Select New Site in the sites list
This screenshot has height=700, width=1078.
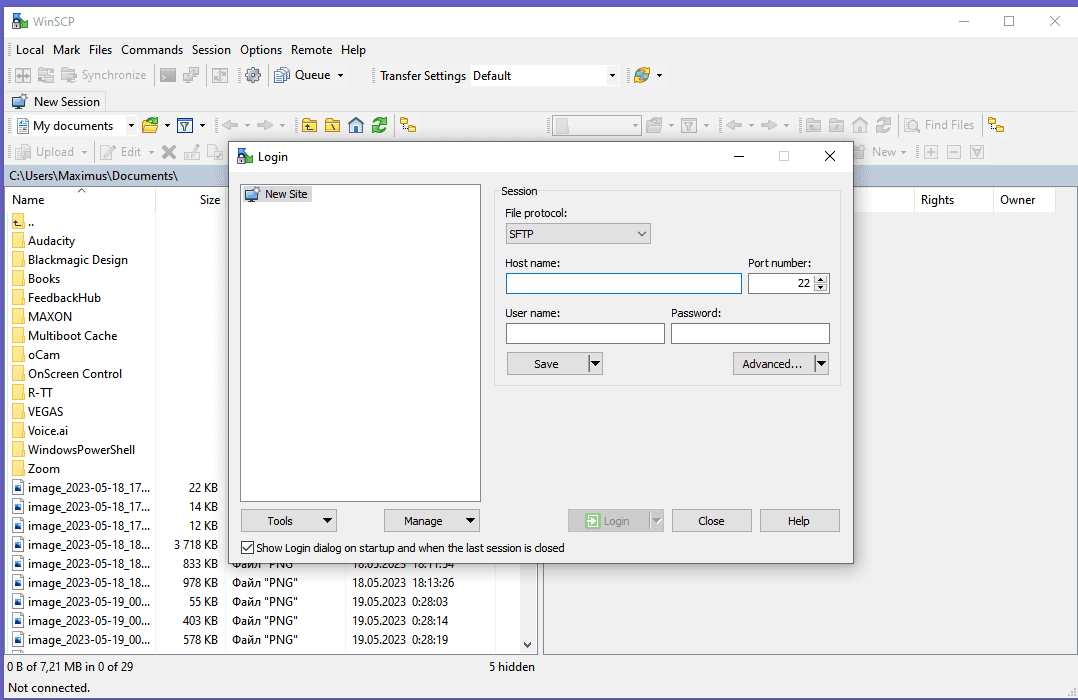[278, 194]
